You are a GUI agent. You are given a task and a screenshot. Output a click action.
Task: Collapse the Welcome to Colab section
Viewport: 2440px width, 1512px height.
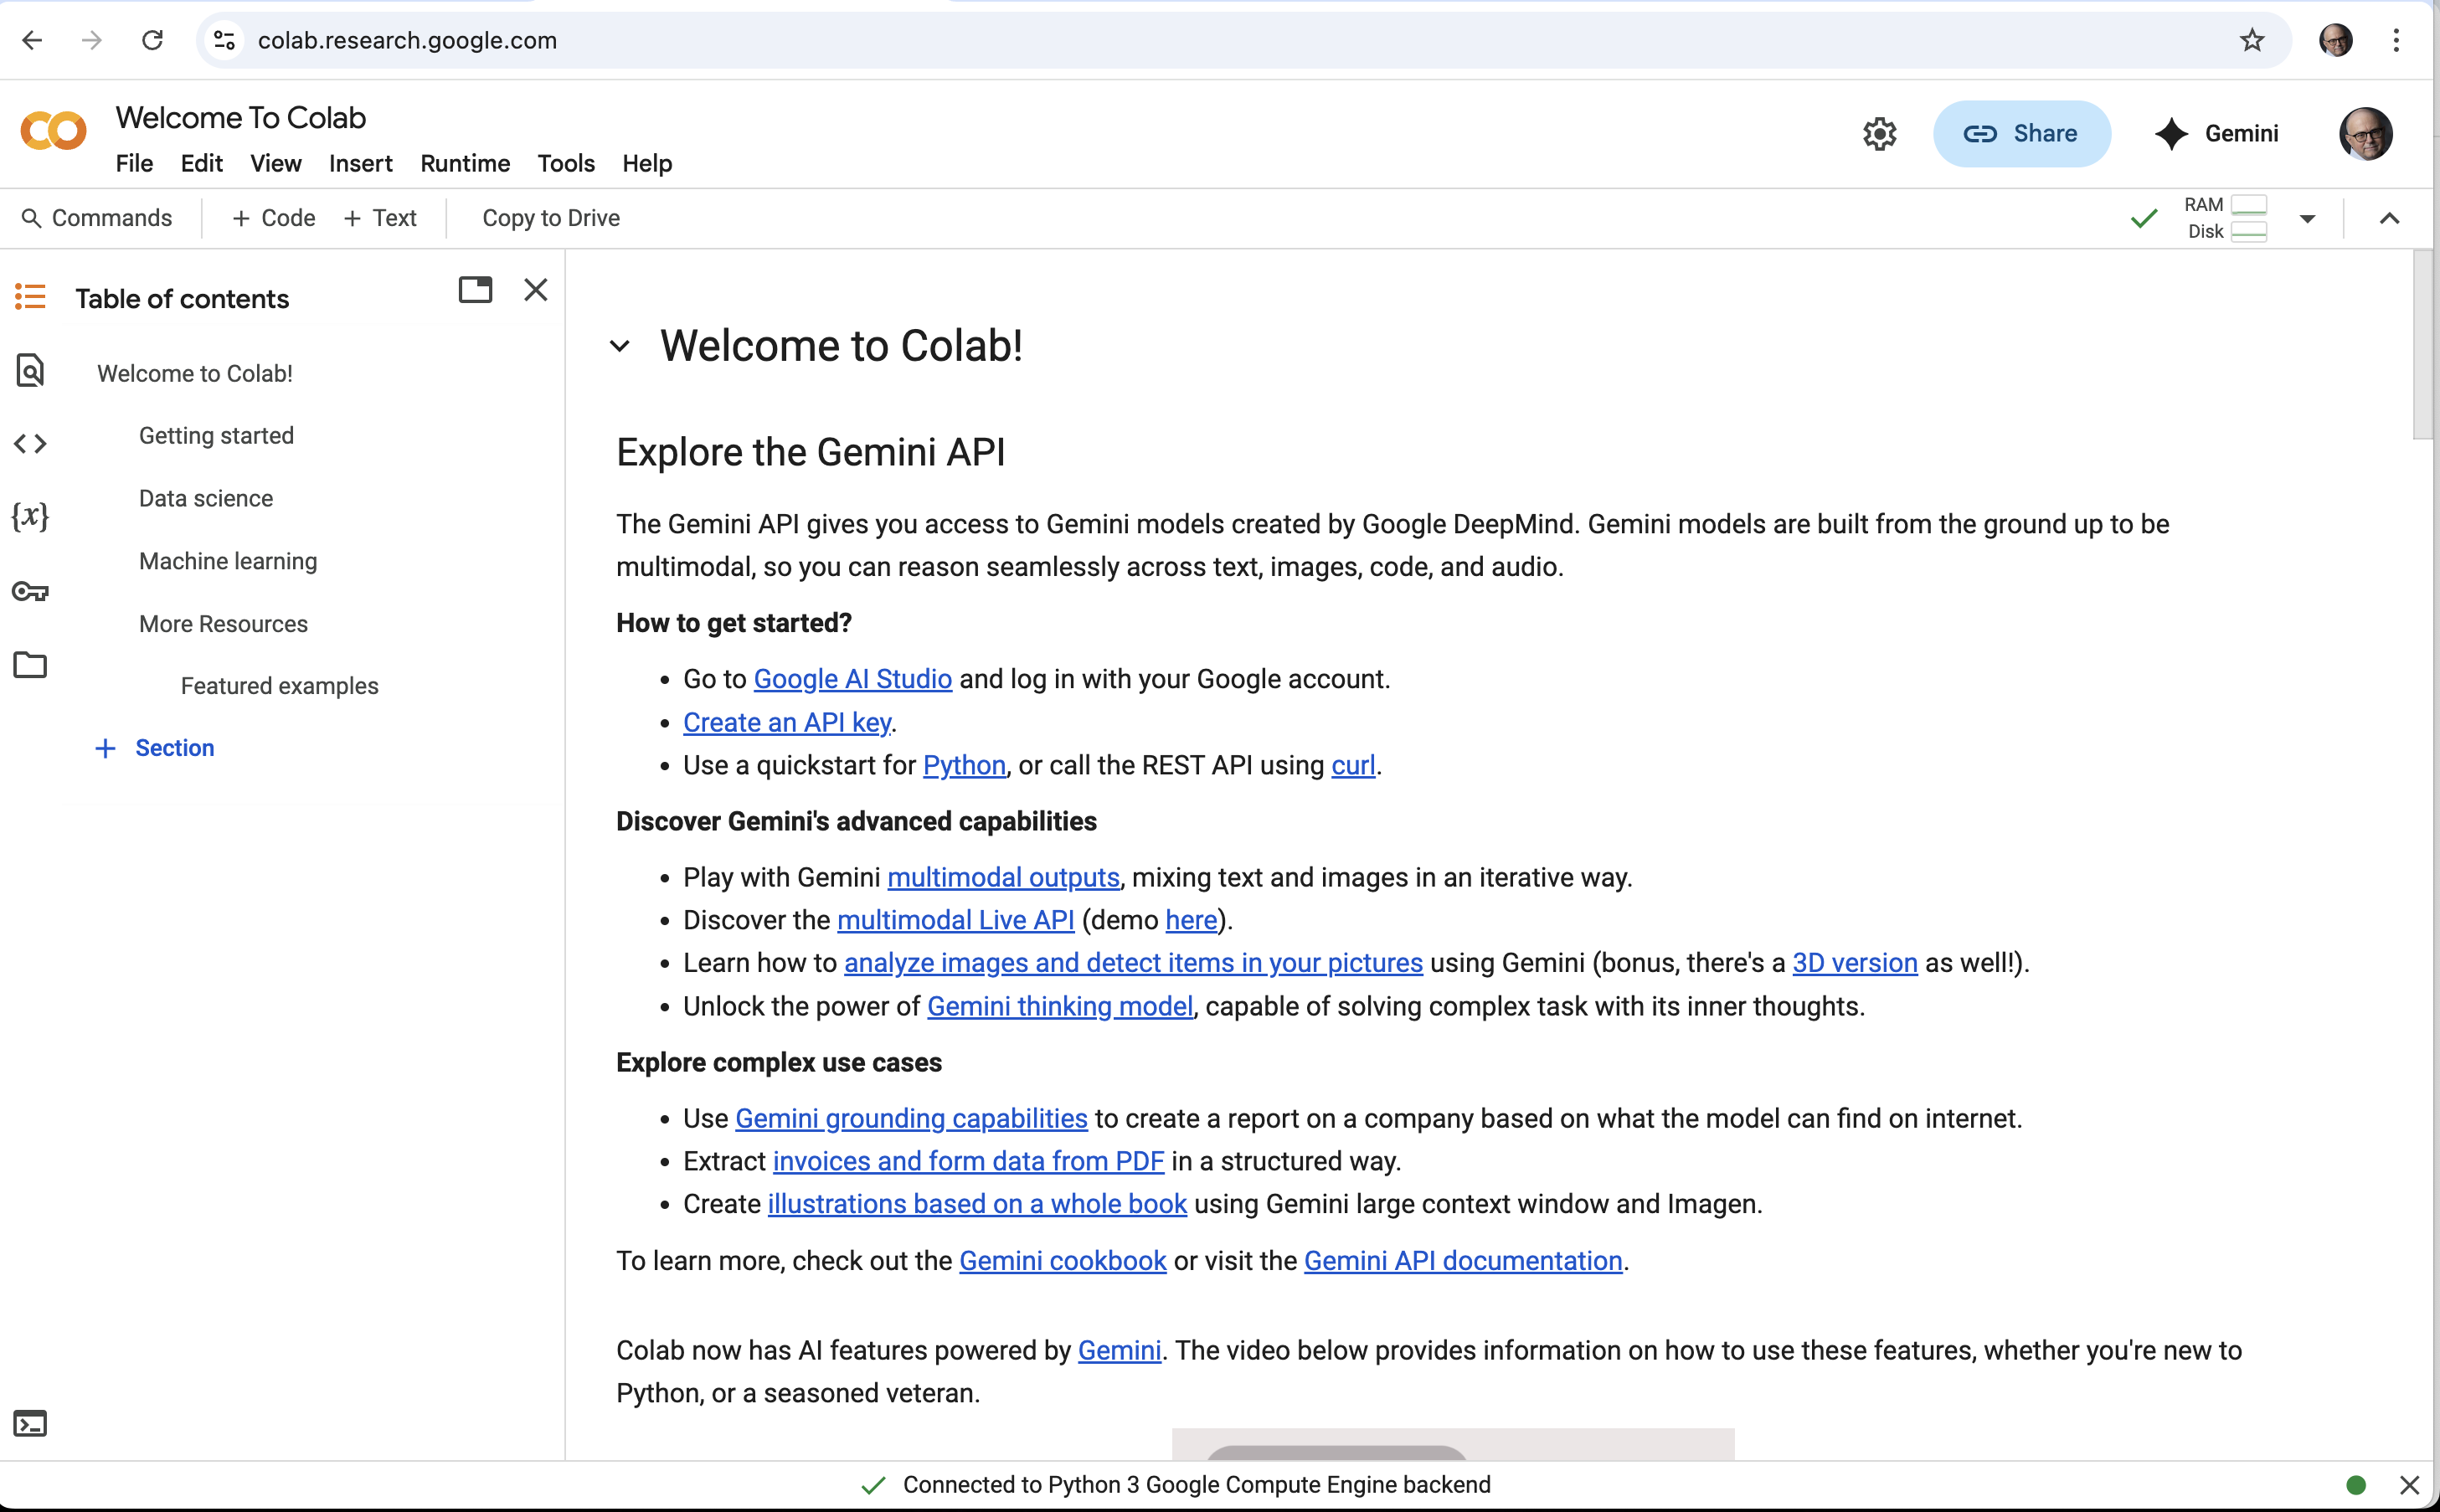click(x=620, y=346)
